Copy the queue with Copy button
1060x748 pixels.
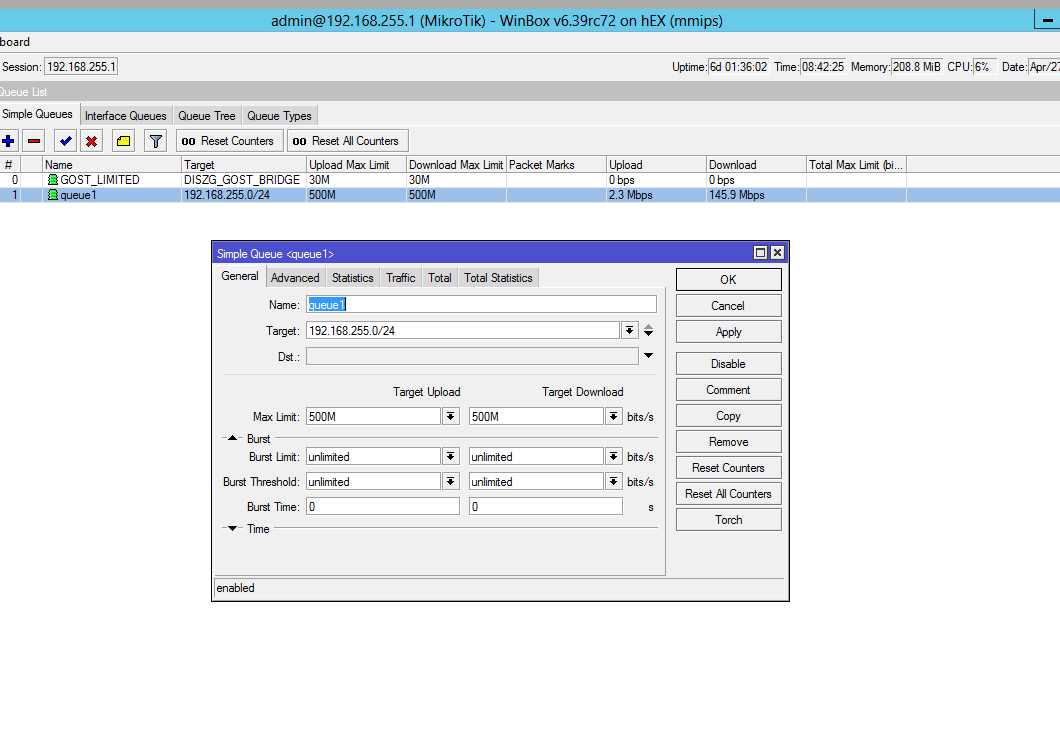click(x=728, y=415)
